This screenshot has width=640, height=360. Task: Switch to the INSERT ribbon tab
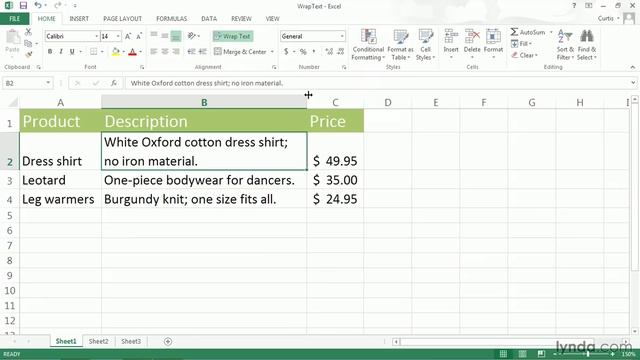click(x=79, y=19)
